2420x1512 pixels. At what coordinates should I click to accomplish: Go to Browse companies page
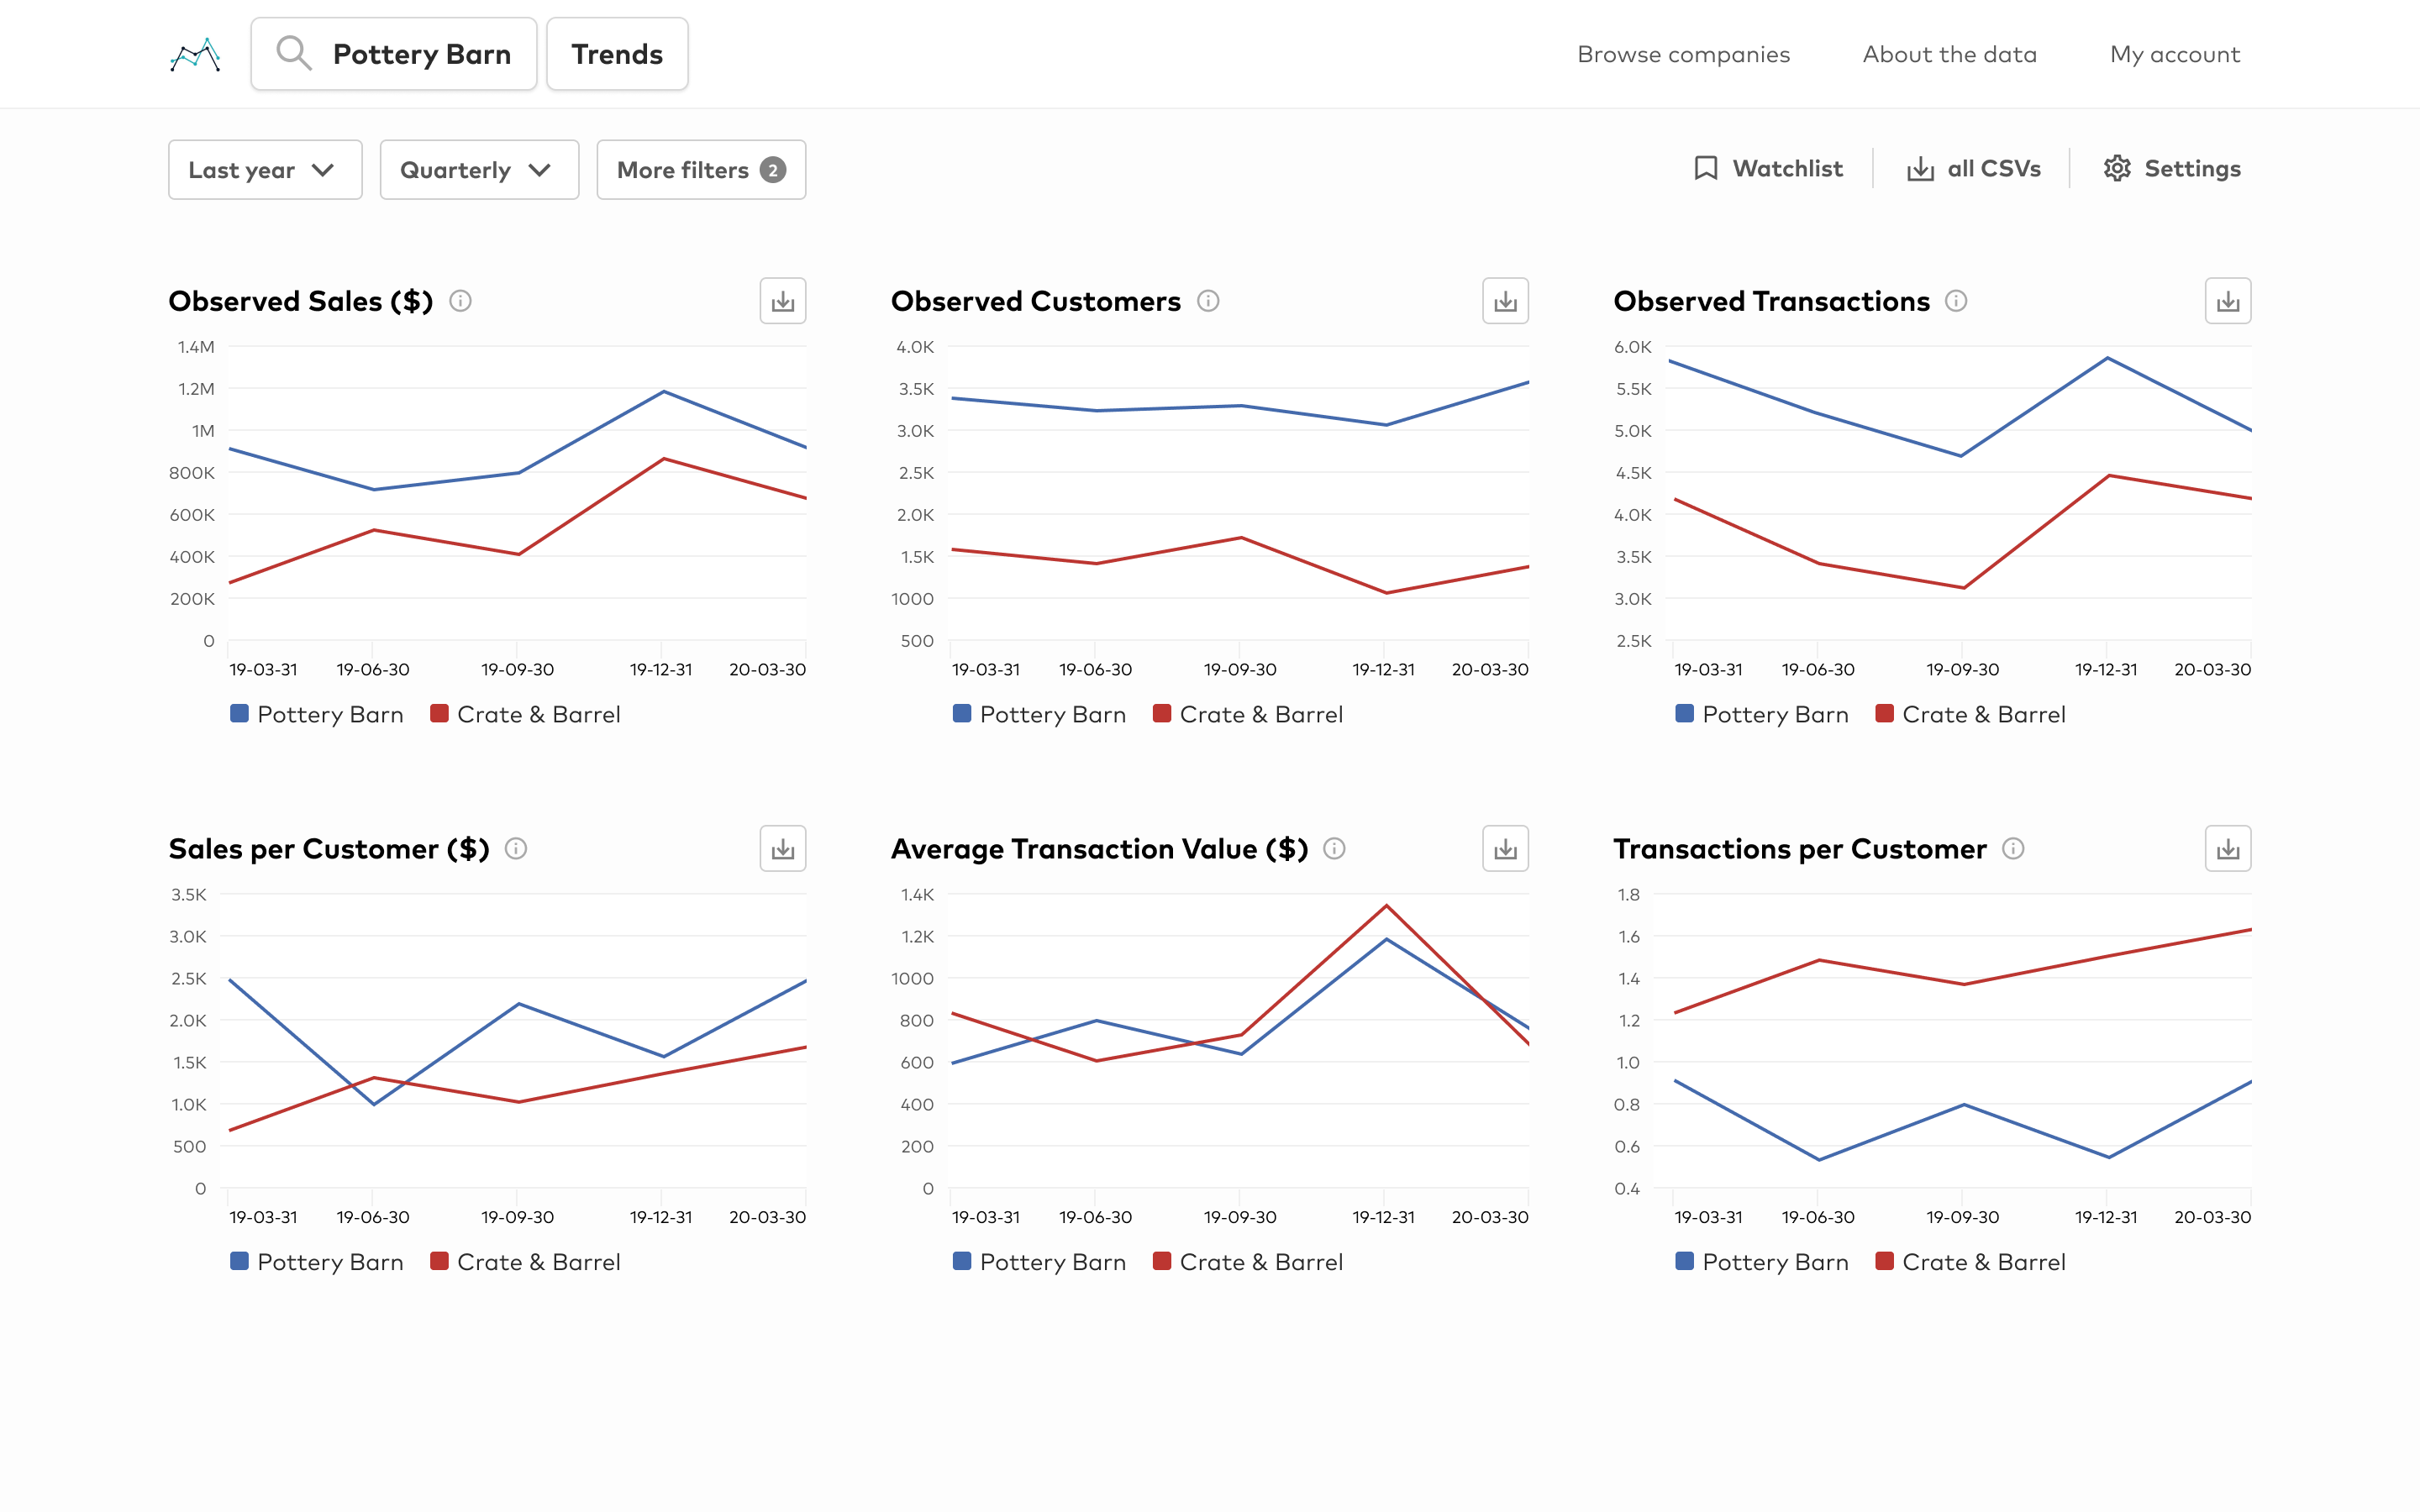[1683, 54]
